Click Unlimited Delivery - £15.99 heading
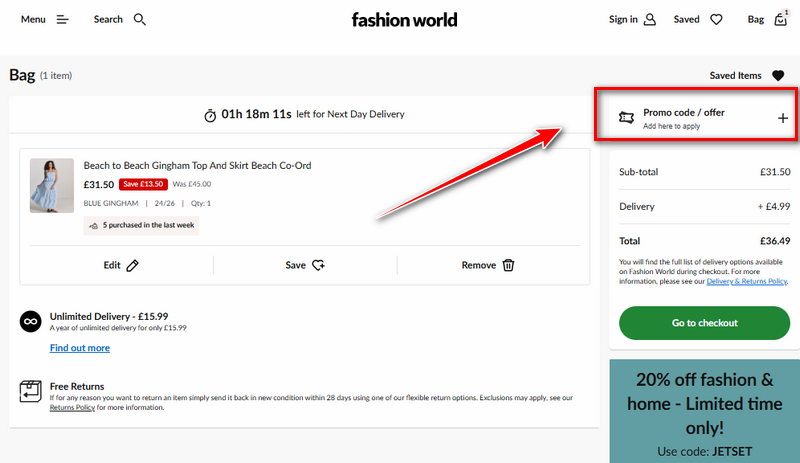The image size is (800, 463). coord(109,316)
